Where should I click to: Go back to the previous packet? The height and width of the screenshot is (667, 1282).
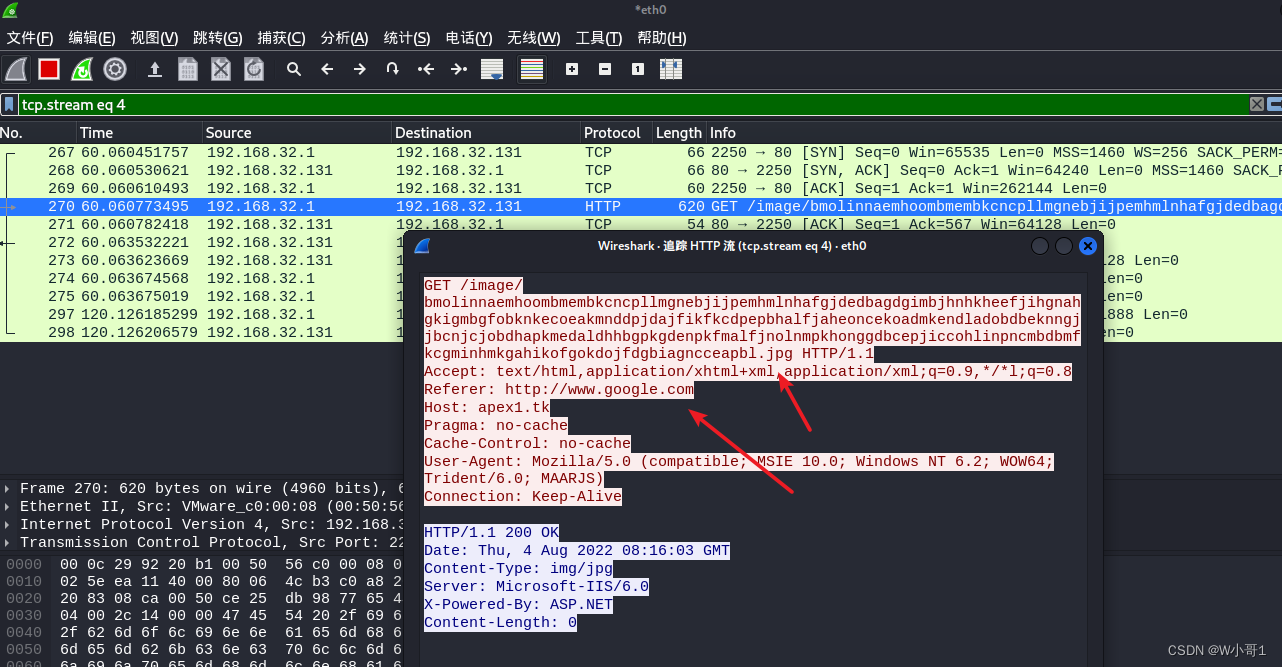click(x=327, y=69)
